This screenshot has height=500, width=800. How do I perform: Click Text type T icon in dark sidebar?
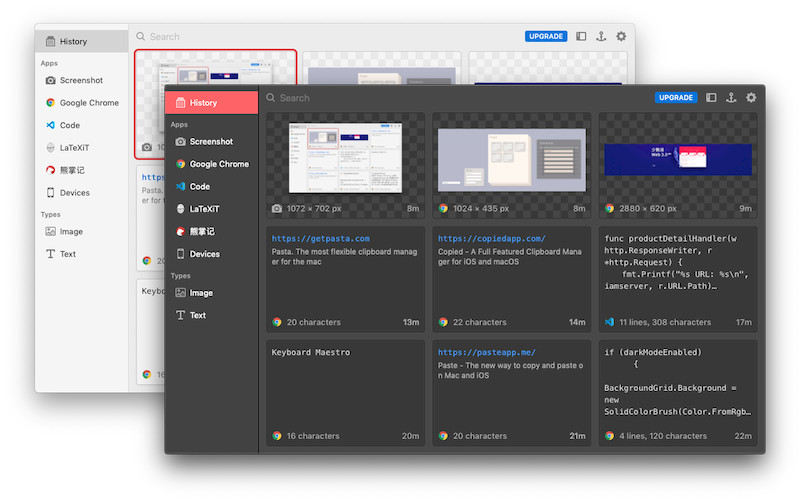180,315
